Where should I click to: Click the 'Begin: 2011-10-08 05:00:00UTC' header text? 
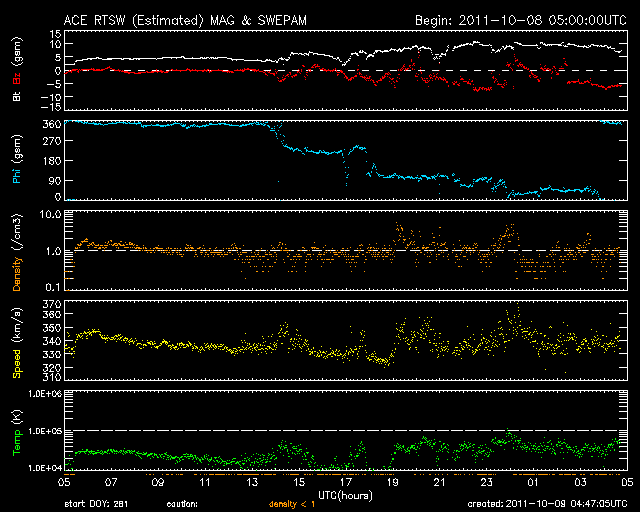pos(521,20)
